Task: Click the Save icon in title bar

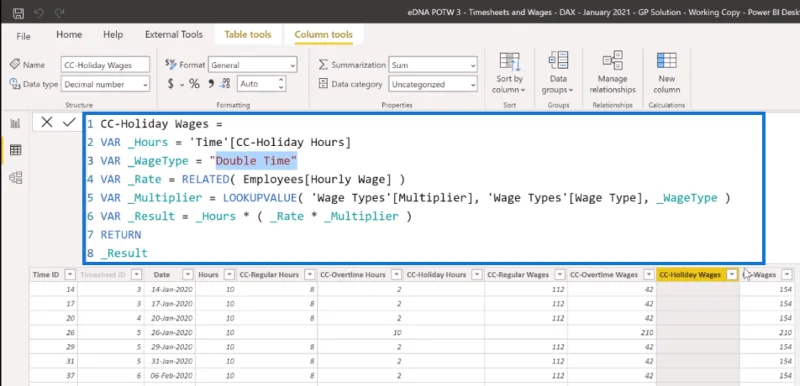Action: pyautogui.click(x=18, y=13)
